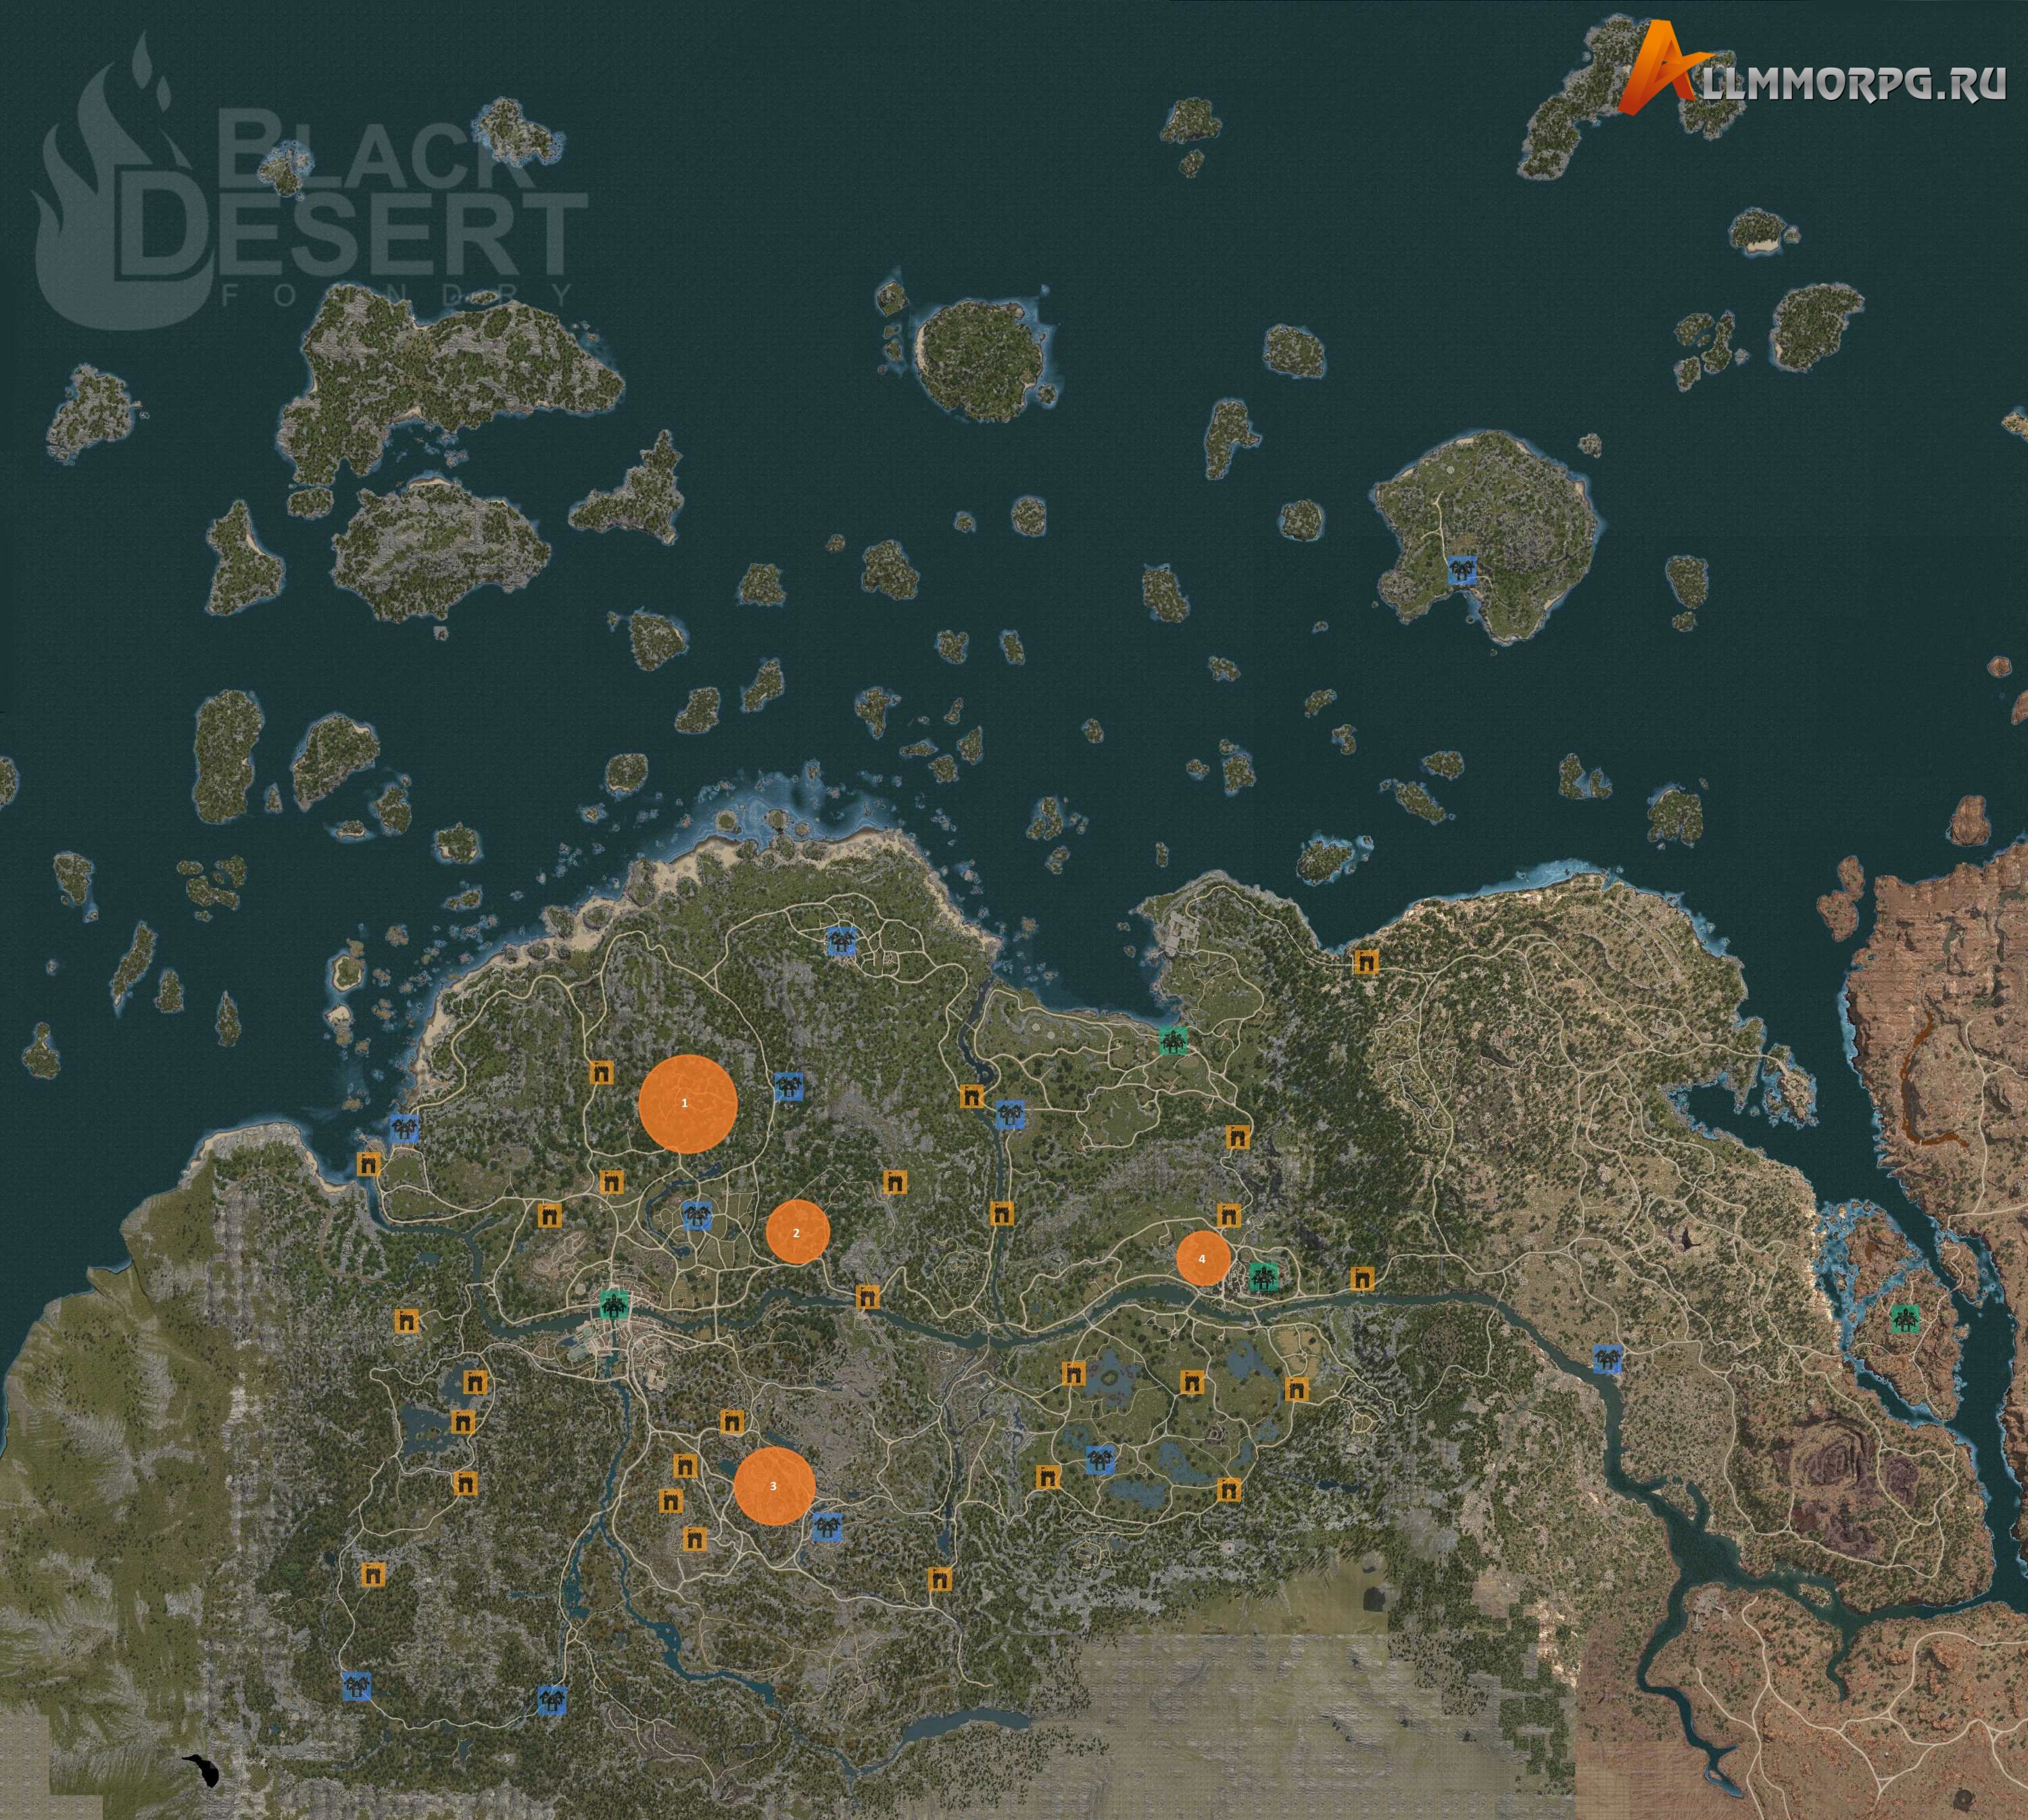Screen dimensions: 2028x1820
Task: Select the numbered orange circle 4
Action: 1202,1259
